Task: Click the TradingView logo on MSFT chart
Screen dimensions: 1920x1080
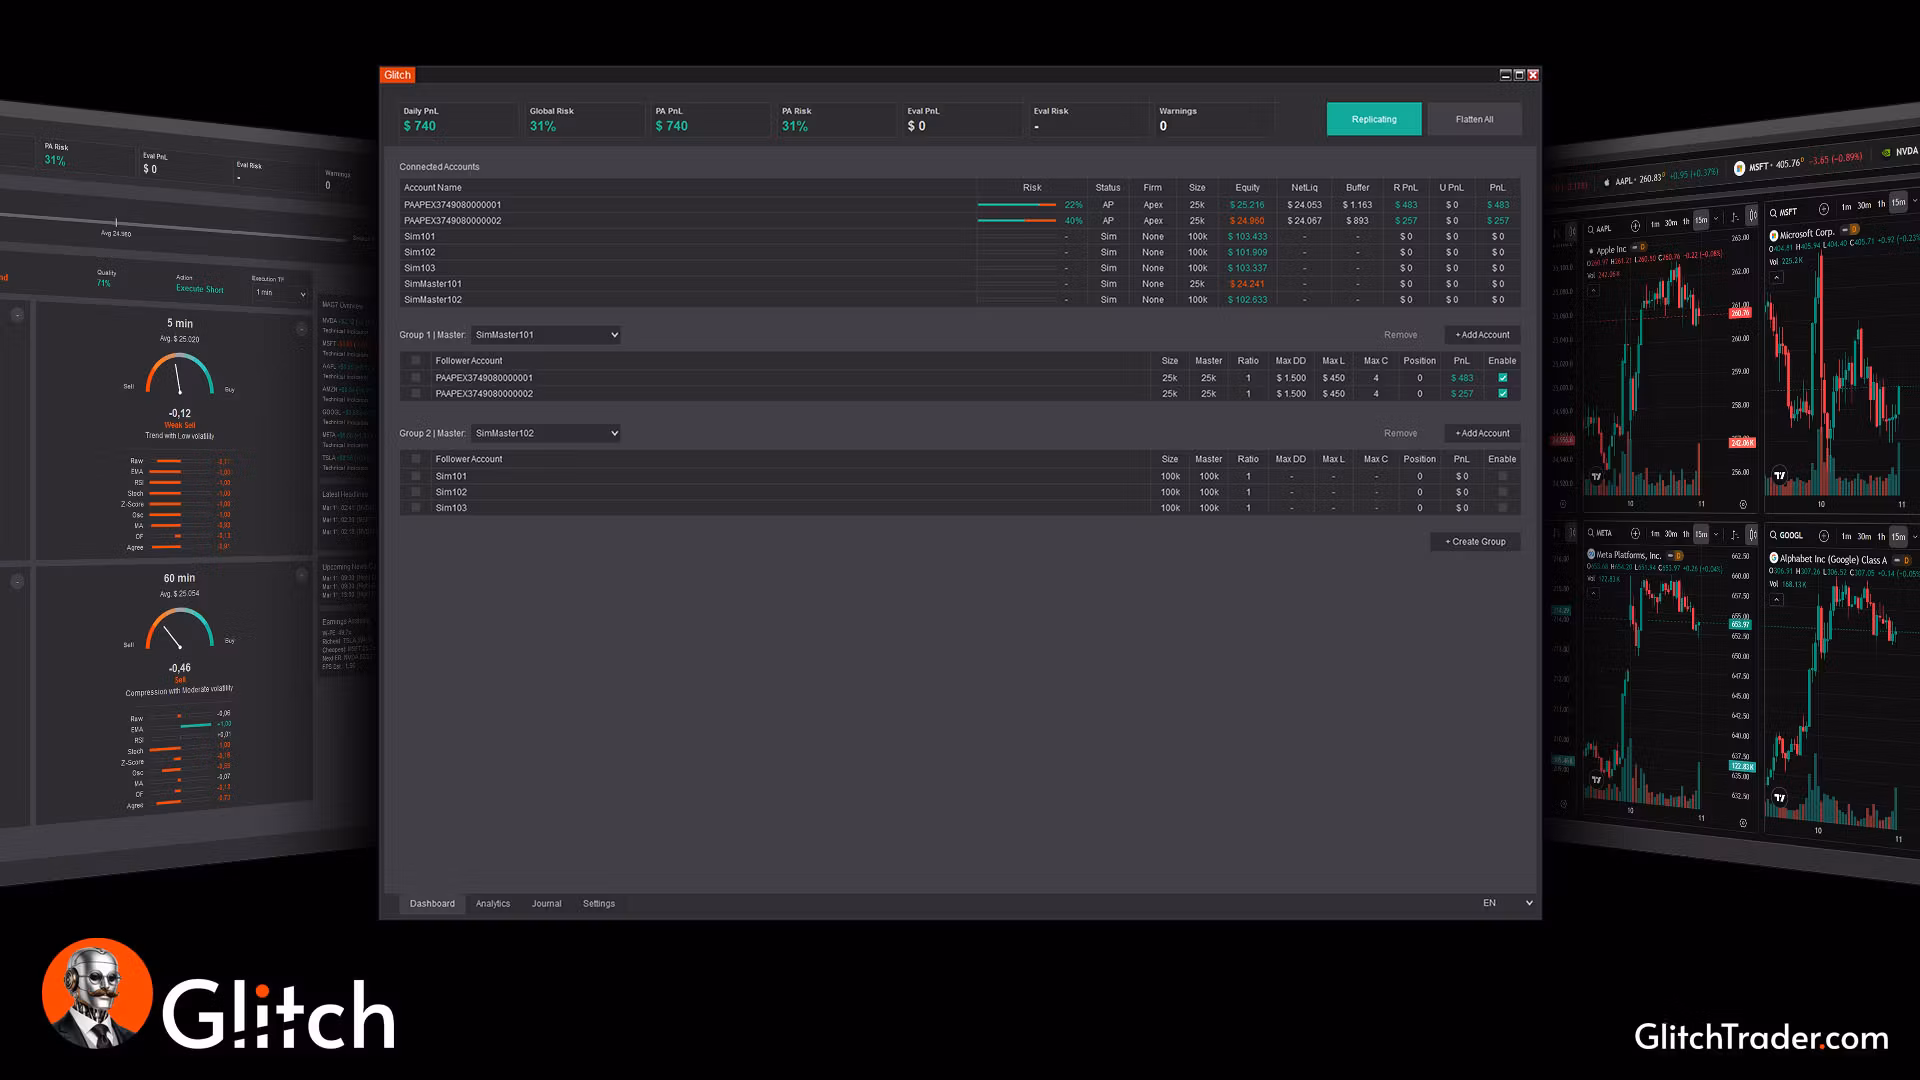Action: tap(1780, 476)
